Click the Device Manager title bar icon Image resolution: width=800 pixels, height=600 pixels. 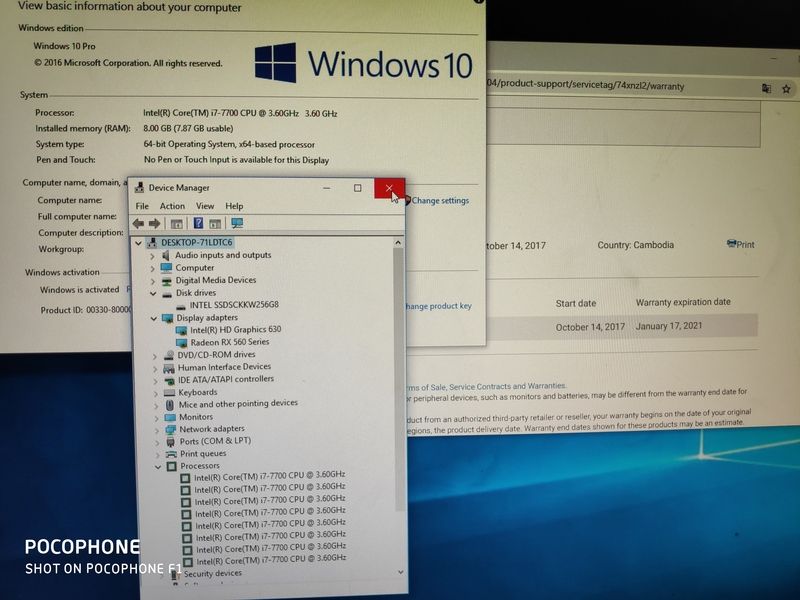click(139, 188)
